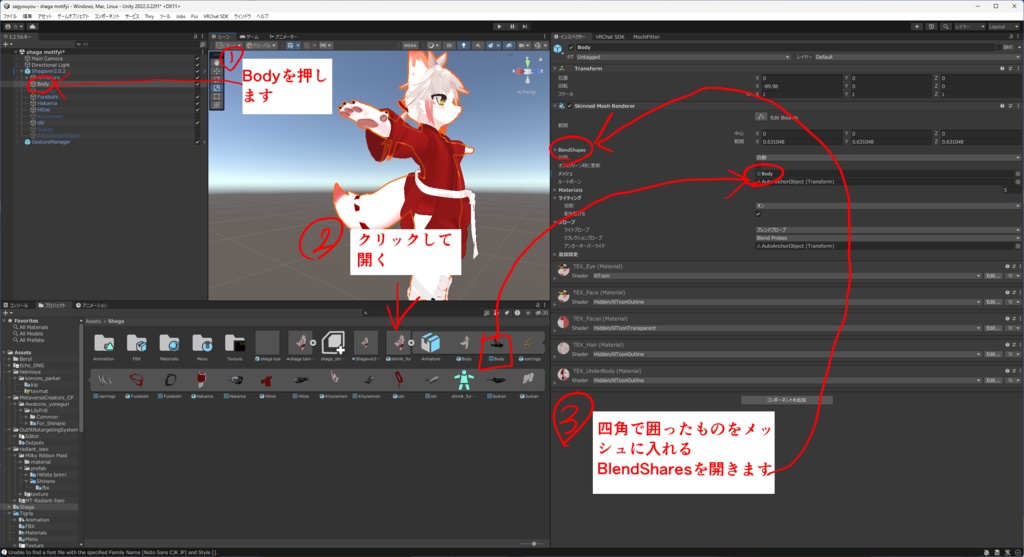Select Hakama object in hierarchy
The width and height of the screenshot is (1024, 557).
tap(47, 103)
